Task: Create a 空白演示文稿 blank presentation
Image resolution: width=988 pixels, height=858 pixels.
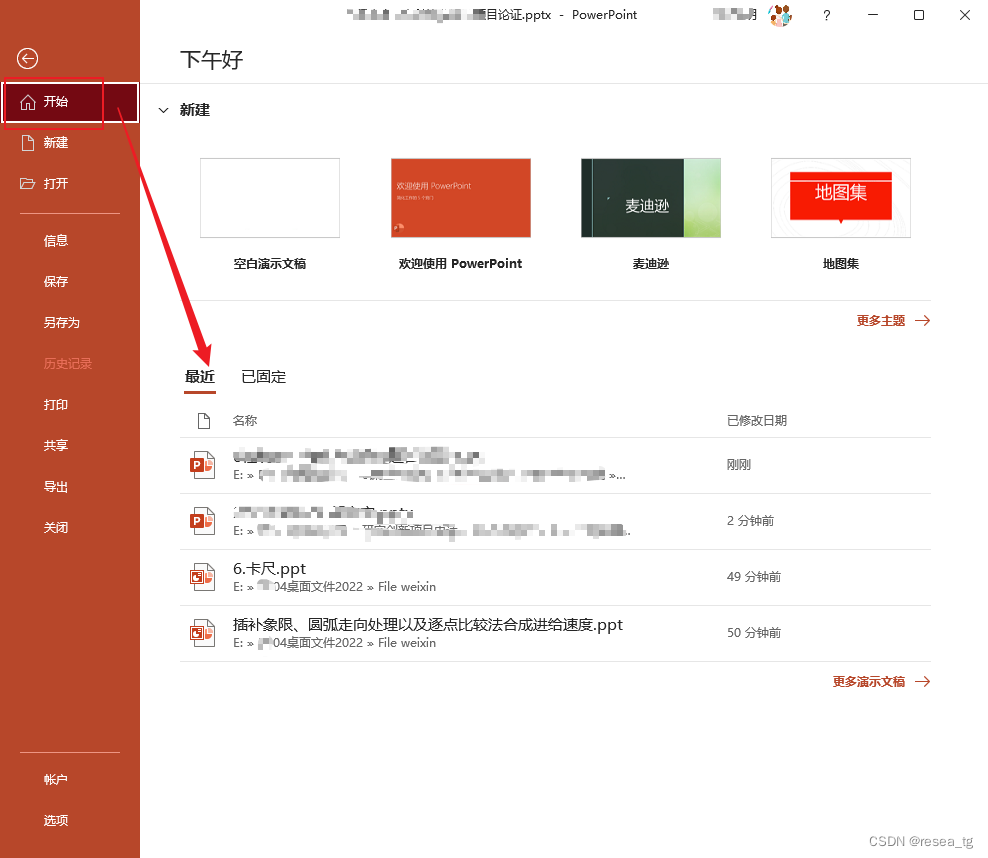Action: click(270, 198)
